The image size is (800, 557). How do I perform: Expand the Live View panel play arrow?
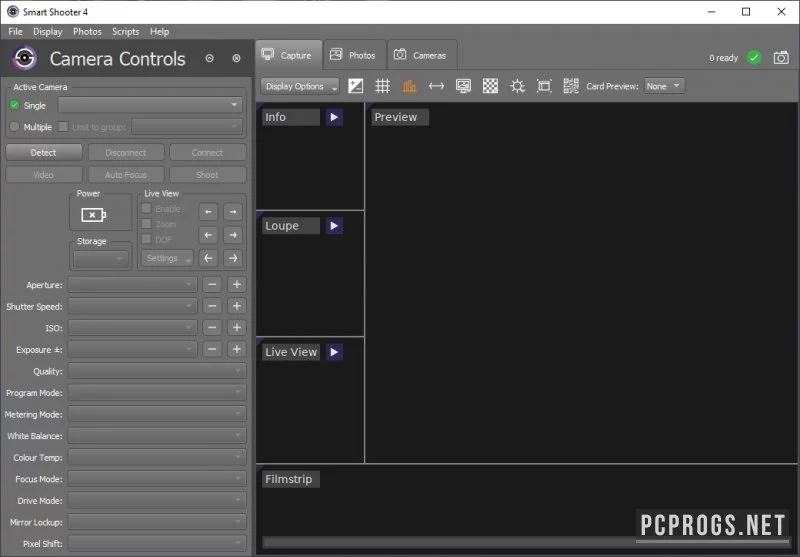(x=334, y=352)
